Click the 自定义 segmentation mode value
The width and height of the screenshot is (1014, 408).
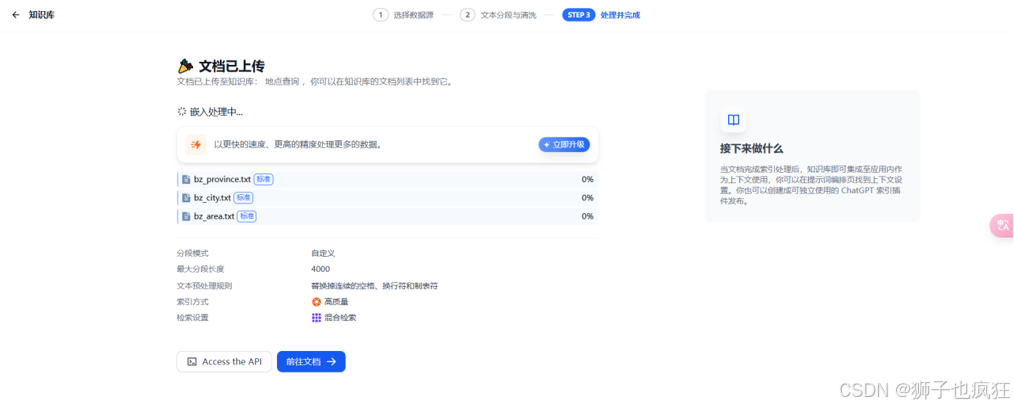click(x=323, y=253)
